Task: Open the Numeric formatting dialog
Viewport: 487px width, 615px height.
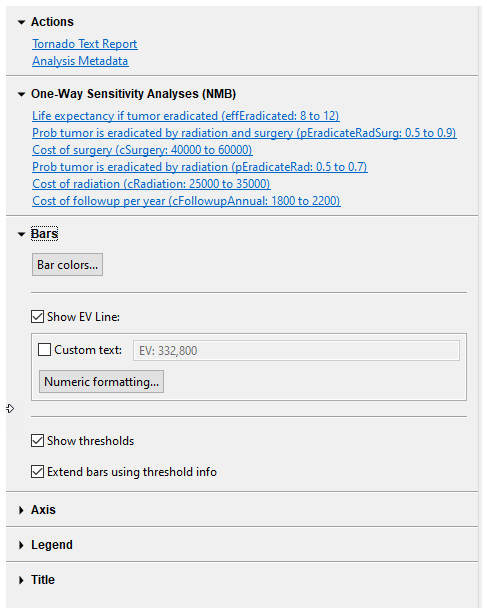Action: (x=102, y=382)
